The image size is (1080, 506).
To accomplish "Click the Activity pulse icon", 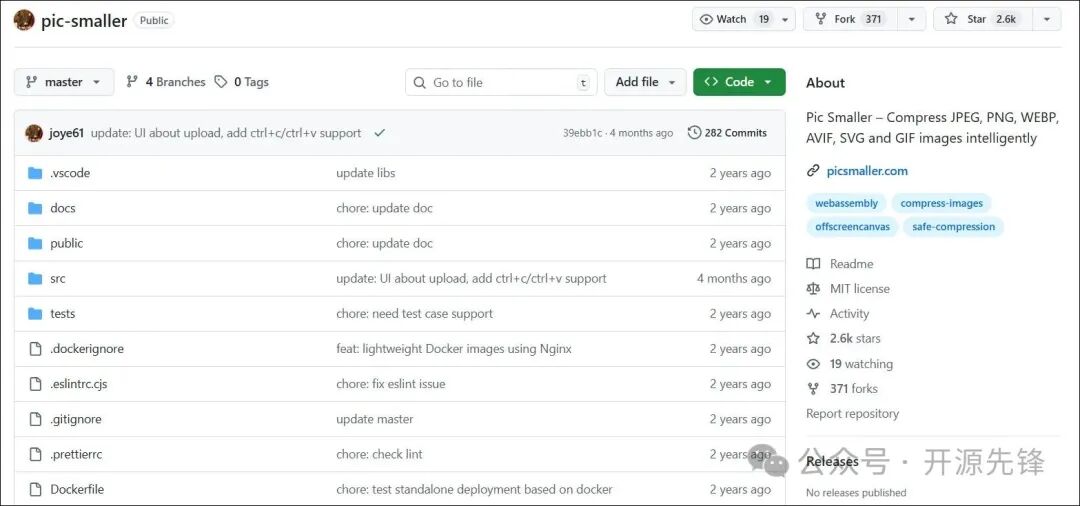I will point(813,314).
